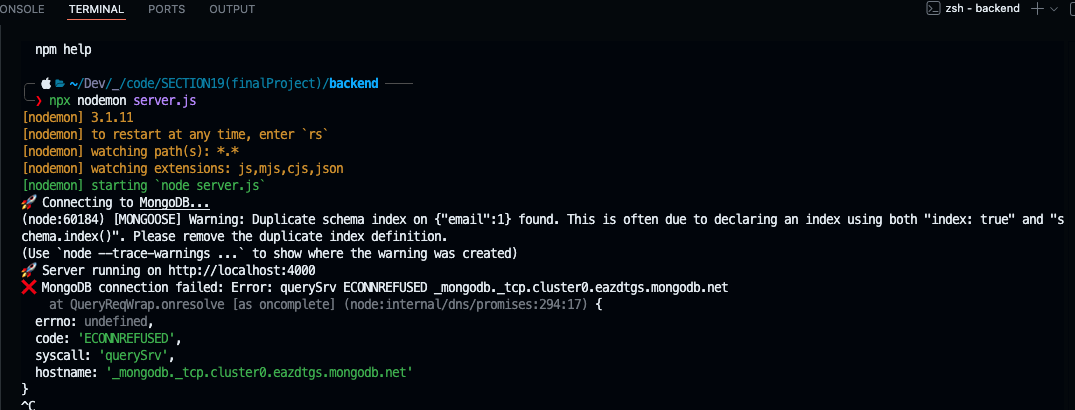Switch to the TERMINAL tab
Viewport: 1075px width, 410px height.
96,9
